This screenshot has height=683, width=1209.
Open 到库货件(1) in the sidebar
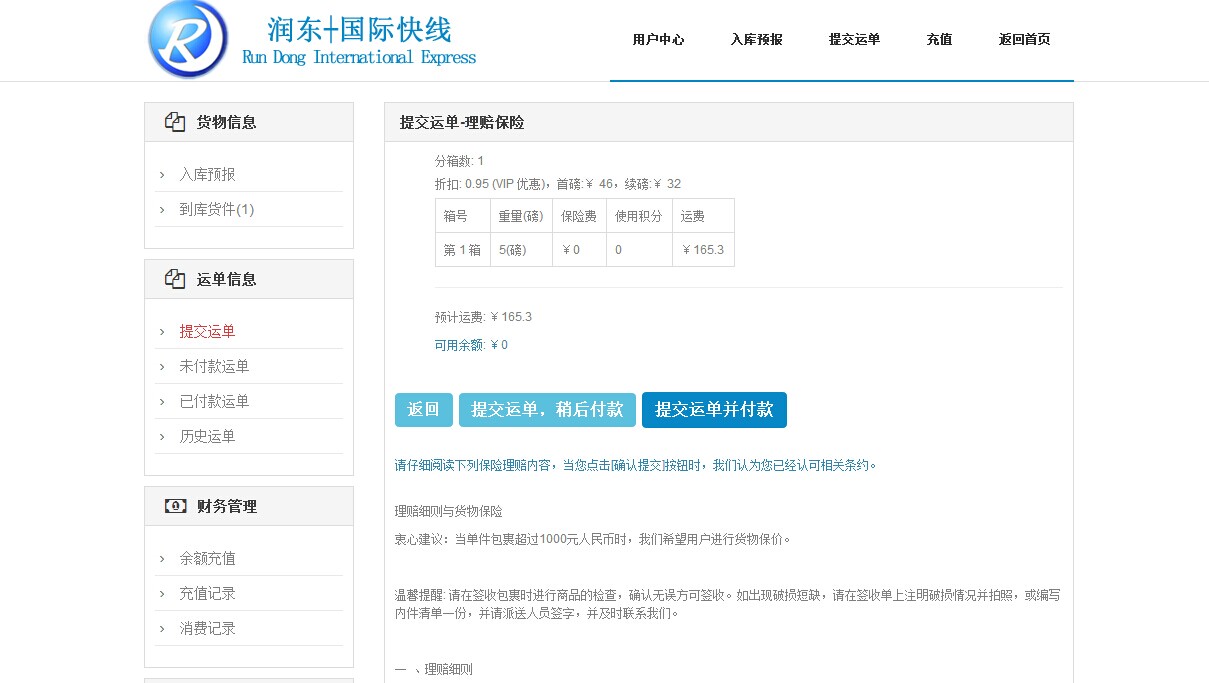coord(217,209)
